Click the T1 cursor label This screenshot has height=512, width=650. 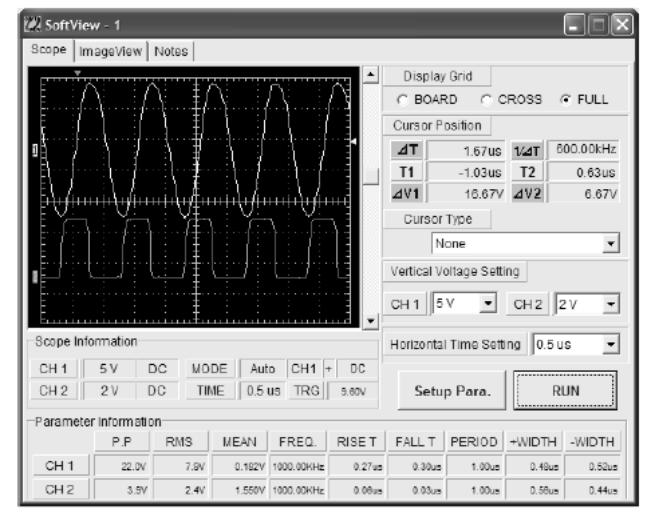click(407, 172)
